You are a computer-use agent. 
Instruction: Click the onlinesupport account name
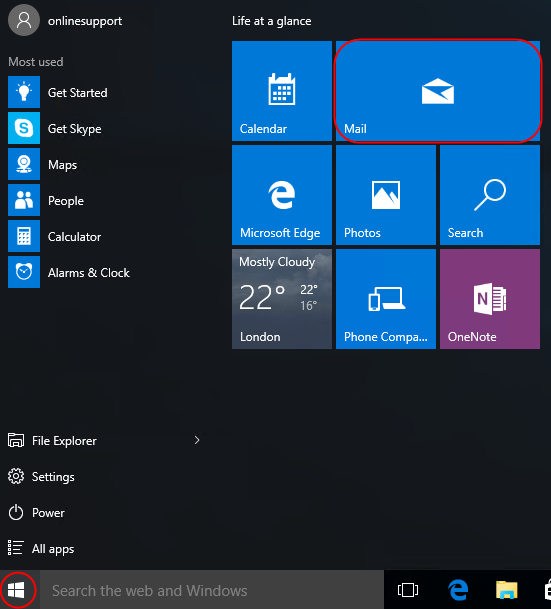[x=85, y=21]
